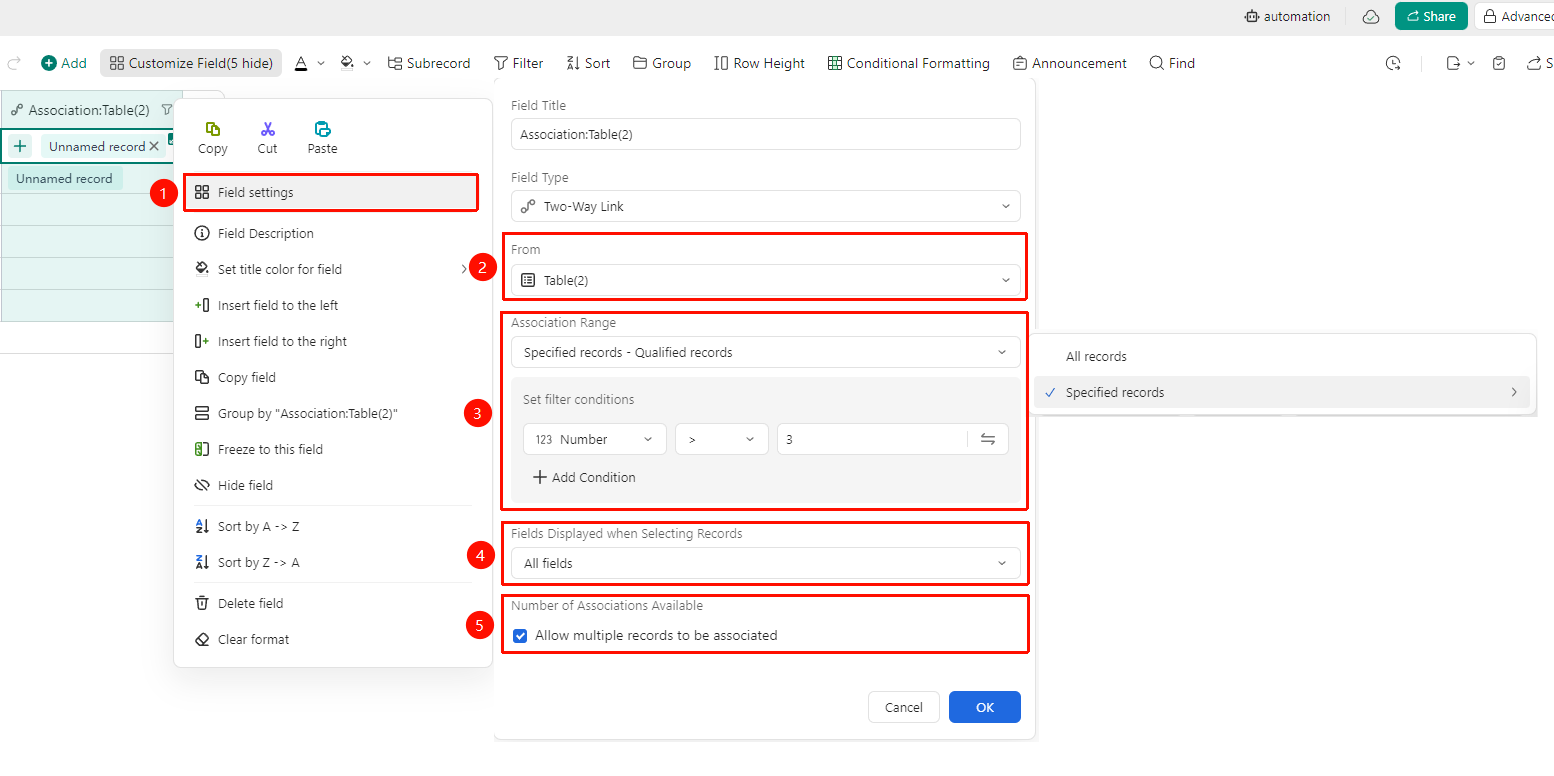Open the Group tool in the toolbar
The width and height of the screenshot is (1554, 776).
662,63
